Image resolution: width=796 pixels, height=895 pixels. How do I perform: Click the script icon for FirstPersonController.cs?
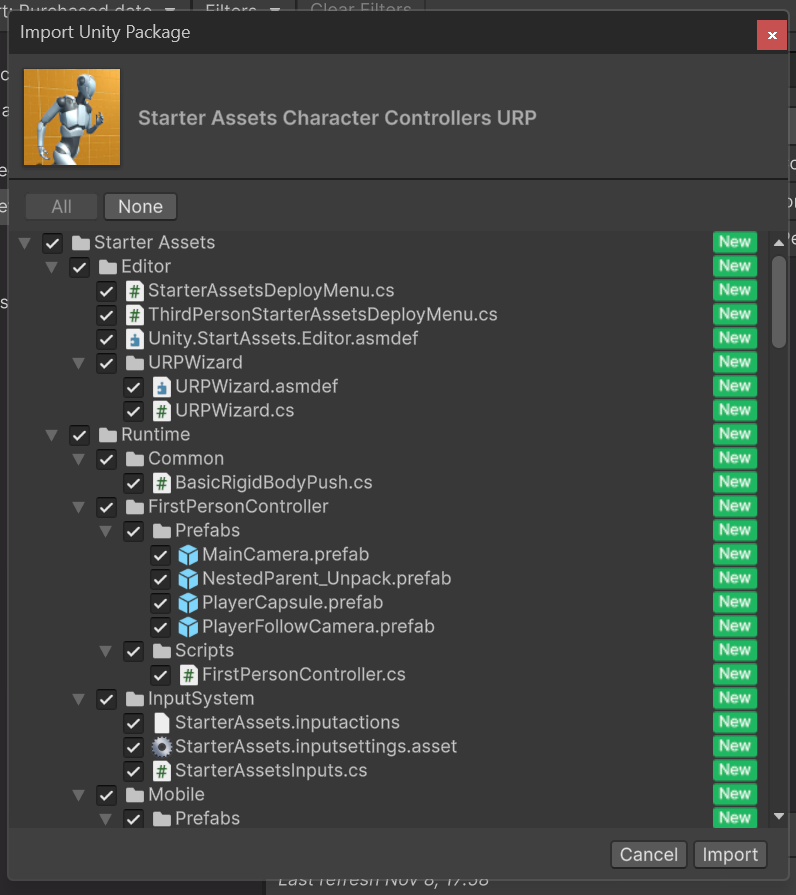coord(188,675)
